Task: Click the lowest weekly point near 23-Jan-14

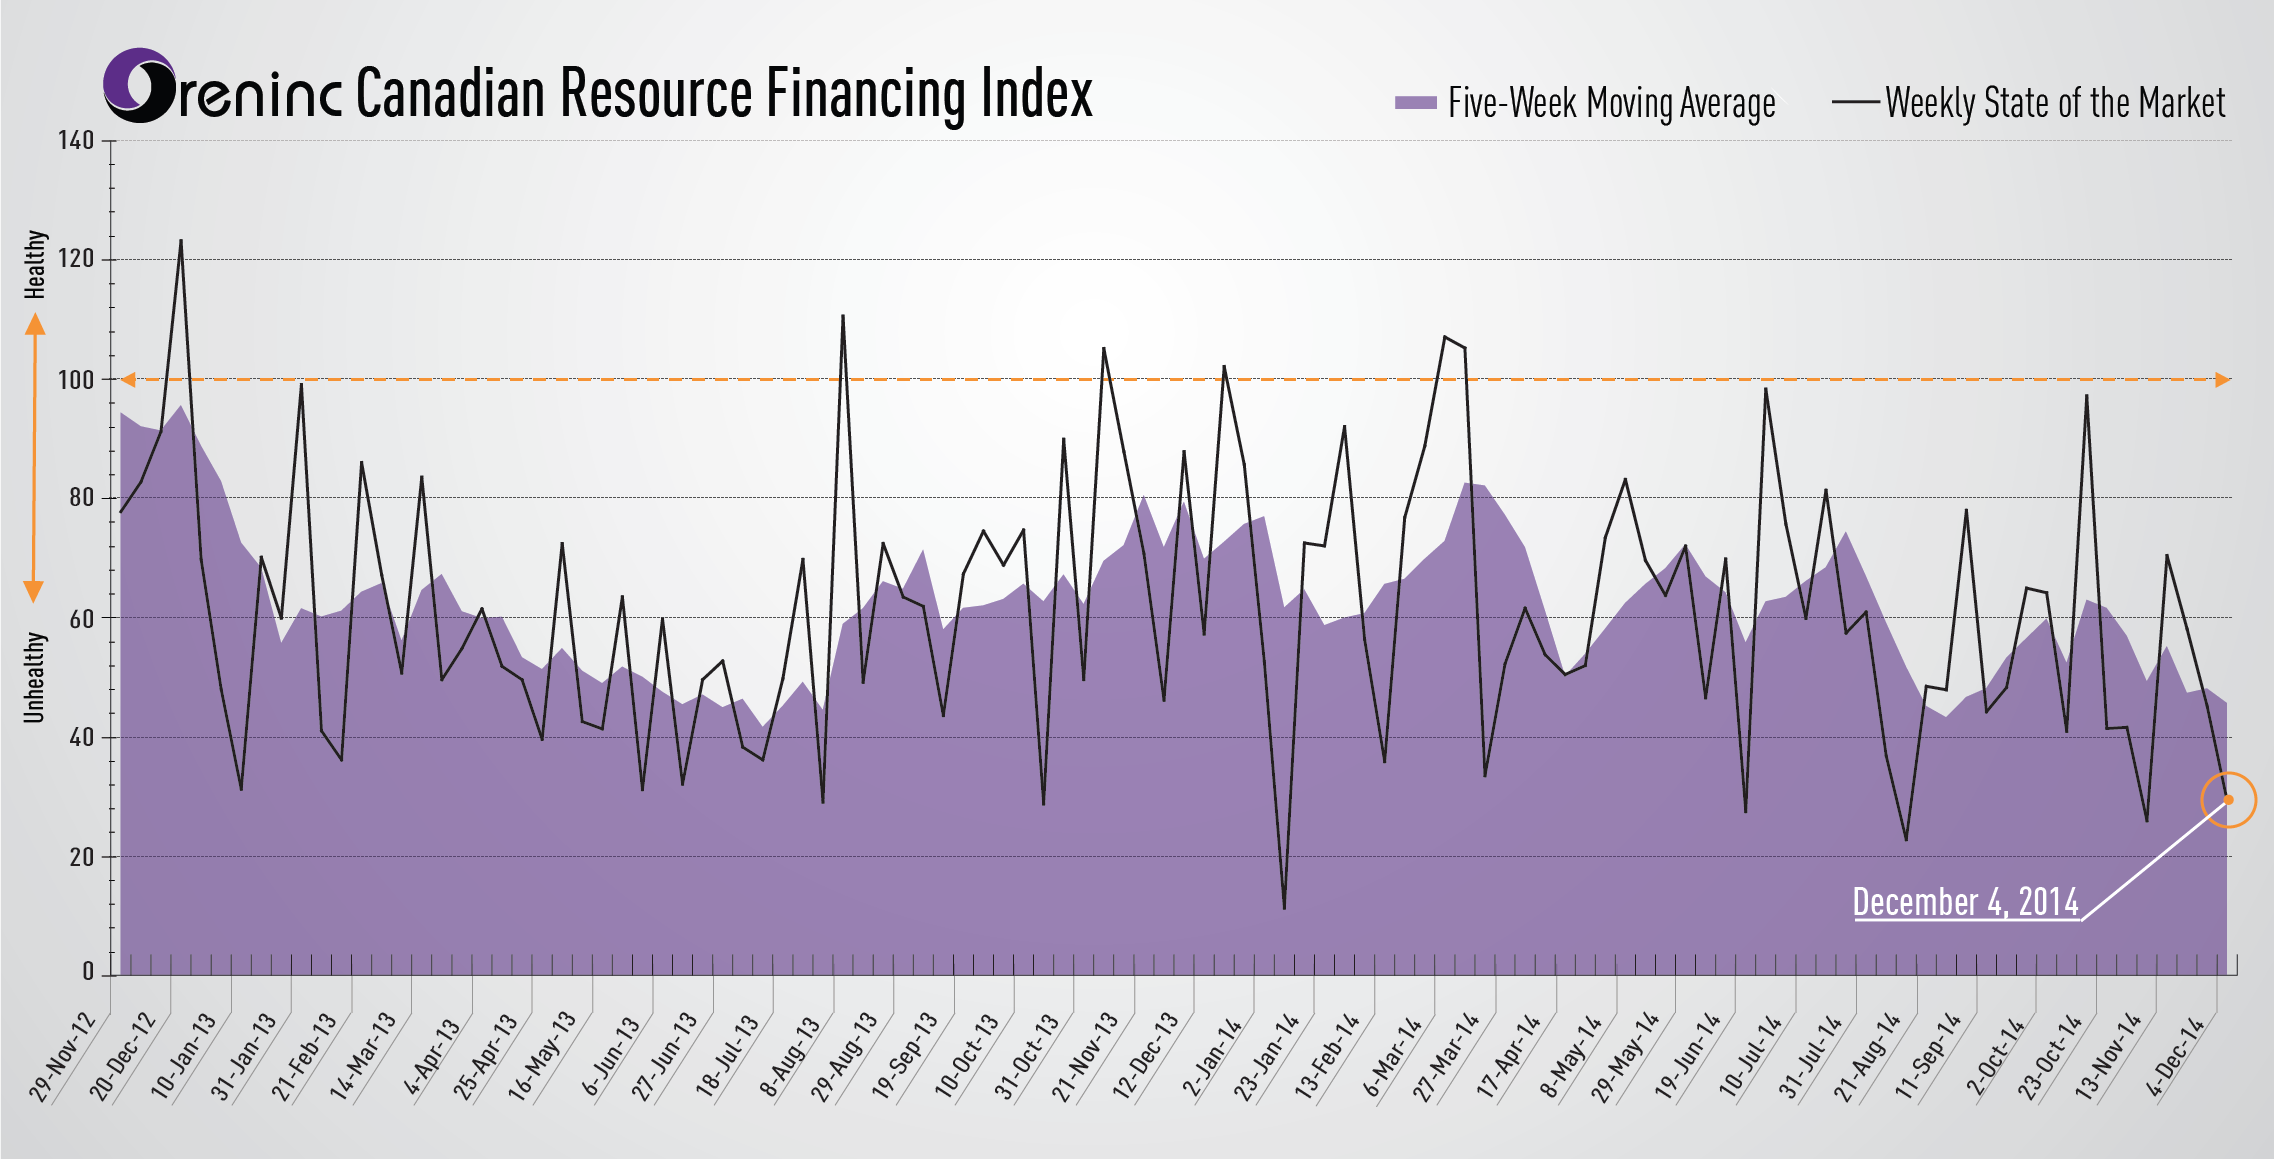Action: (x=1284, y=908)
